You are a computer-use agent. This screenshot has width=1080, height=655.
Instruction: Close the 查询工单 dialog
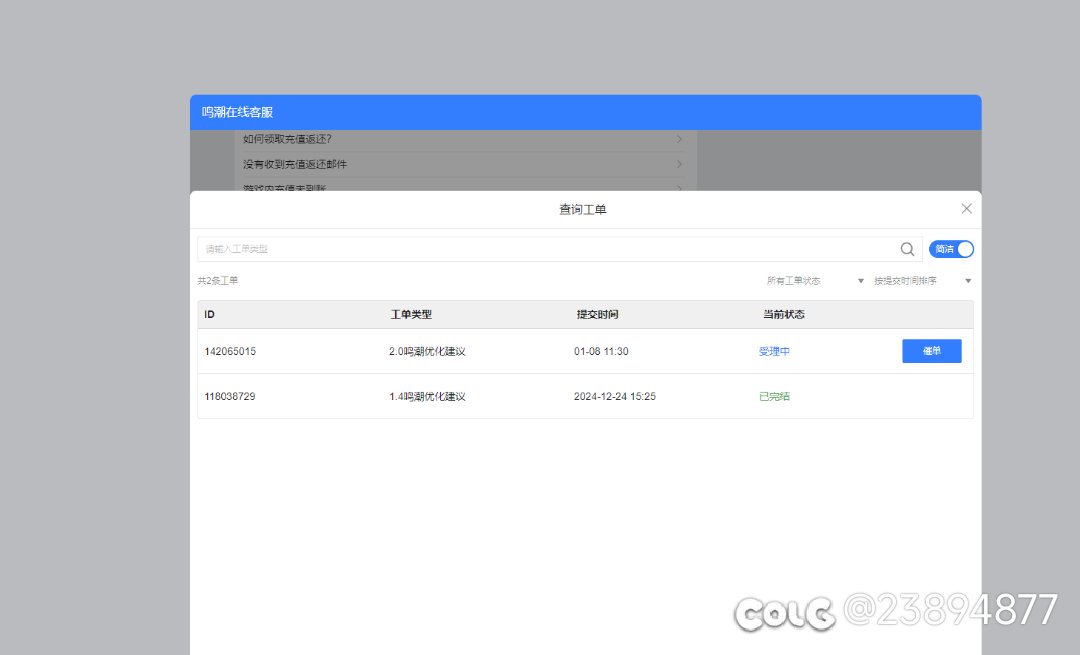966,209
